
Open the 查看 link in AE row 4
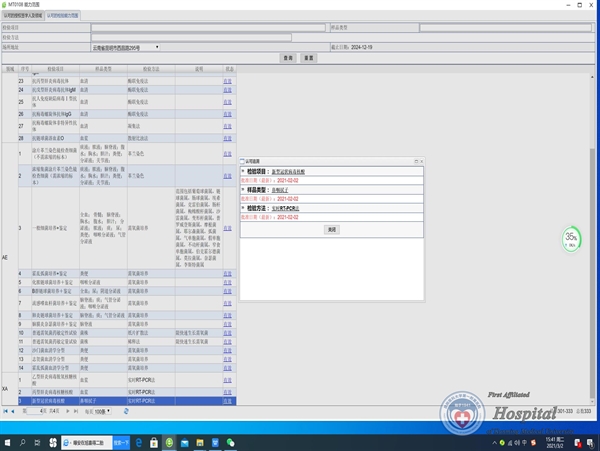(x=228, y=274)
